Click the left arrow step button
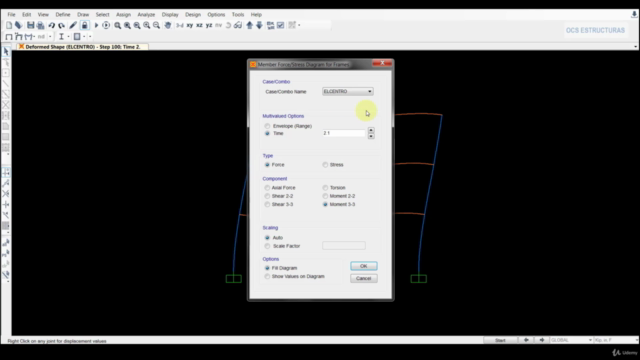The image size is (640, 360). click(526, 340)
